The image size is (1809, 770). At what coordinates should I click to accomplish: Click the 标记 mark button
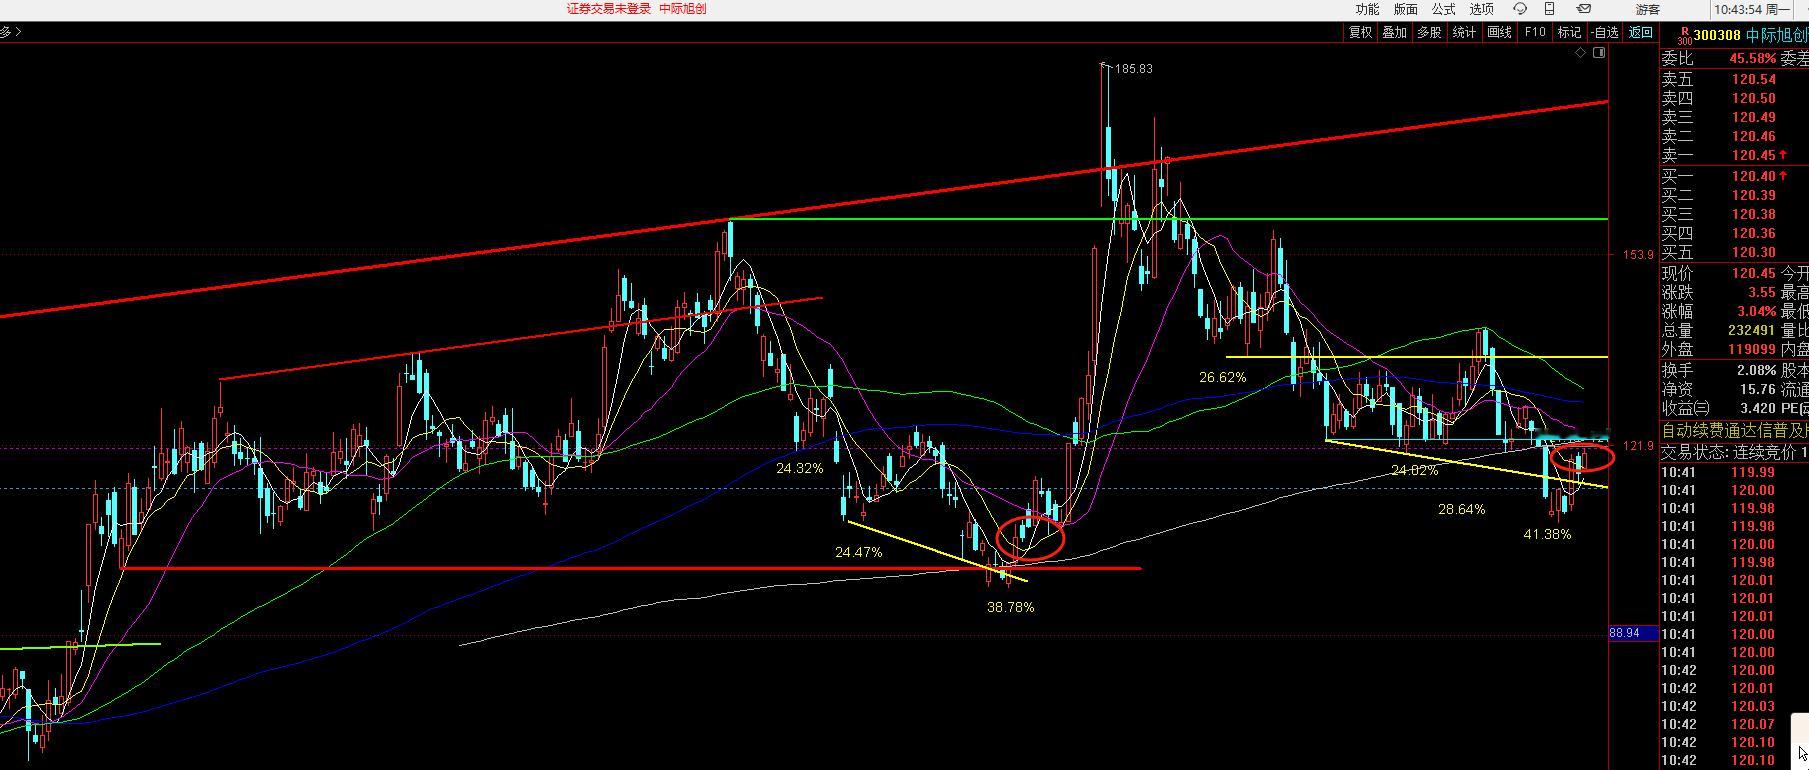(1570, 32)
